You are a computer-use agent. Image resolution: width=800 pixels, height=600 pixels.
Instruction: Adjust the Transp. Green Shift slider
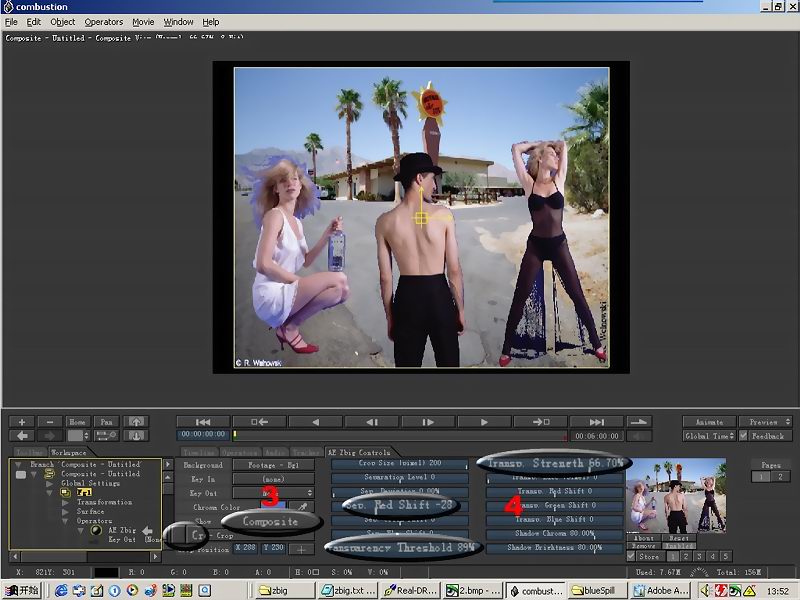pos(555,506)
